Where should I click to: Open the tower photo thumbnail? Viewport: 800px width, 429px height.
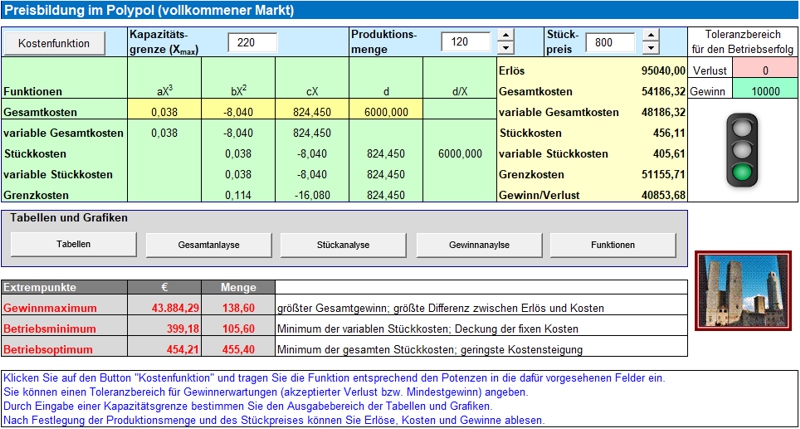744,284
